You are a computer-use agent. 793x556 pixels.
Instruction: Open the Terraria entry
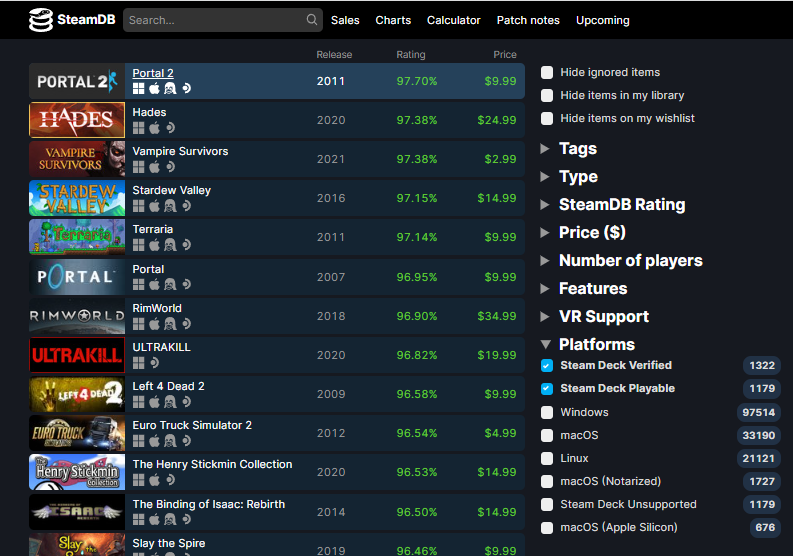tap(153, 229)
